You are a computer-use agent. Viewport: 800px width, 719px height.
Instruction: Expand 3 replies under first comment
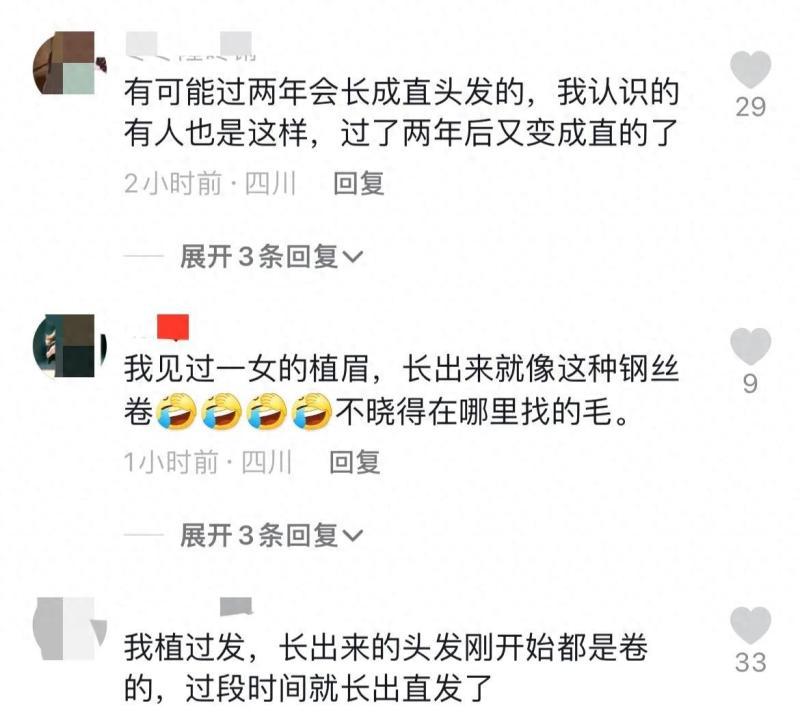click(x=271, y=257)
